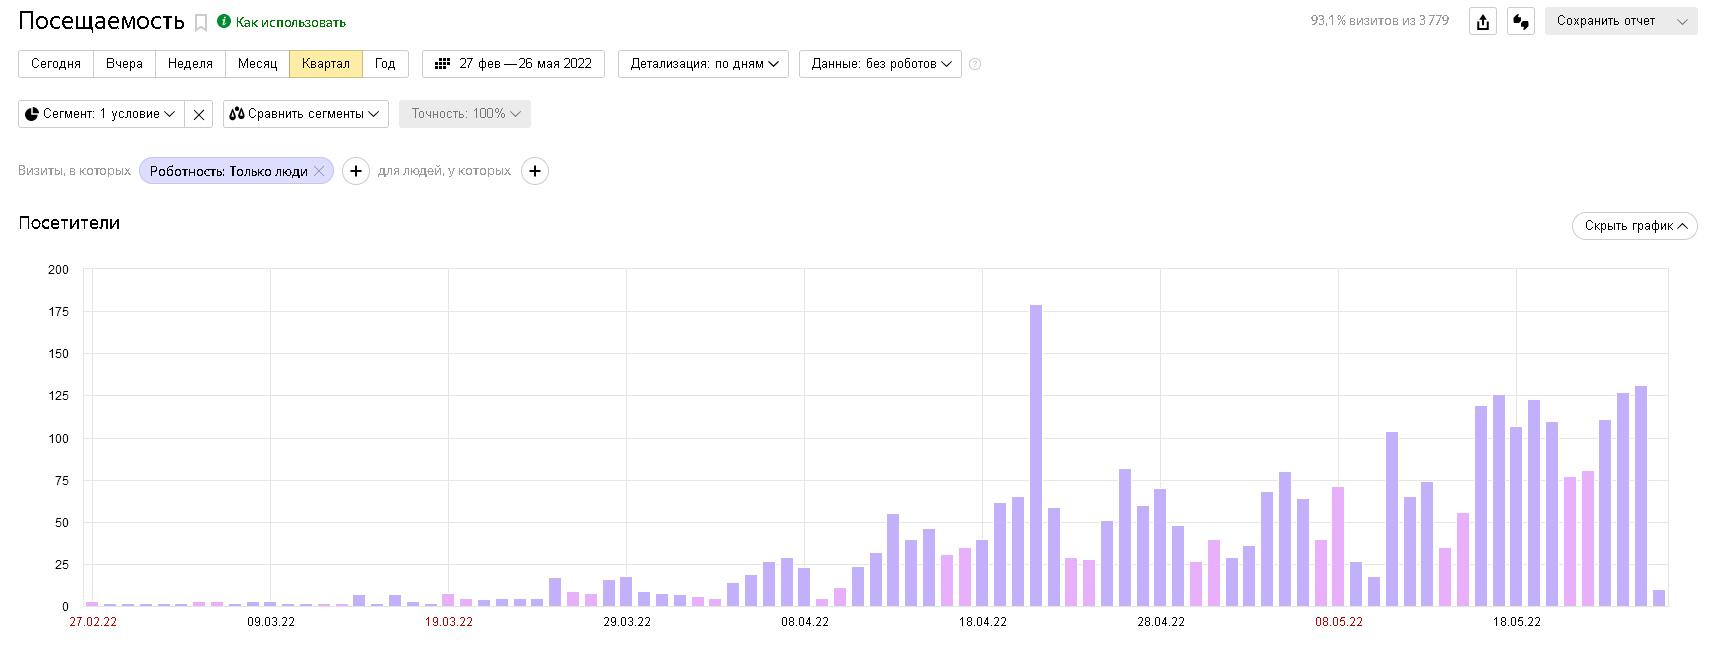This screenshot has height=666, width=1717.
Task: Click the 08.04.22 date label on the axis
Action: (x=805, y=622)
